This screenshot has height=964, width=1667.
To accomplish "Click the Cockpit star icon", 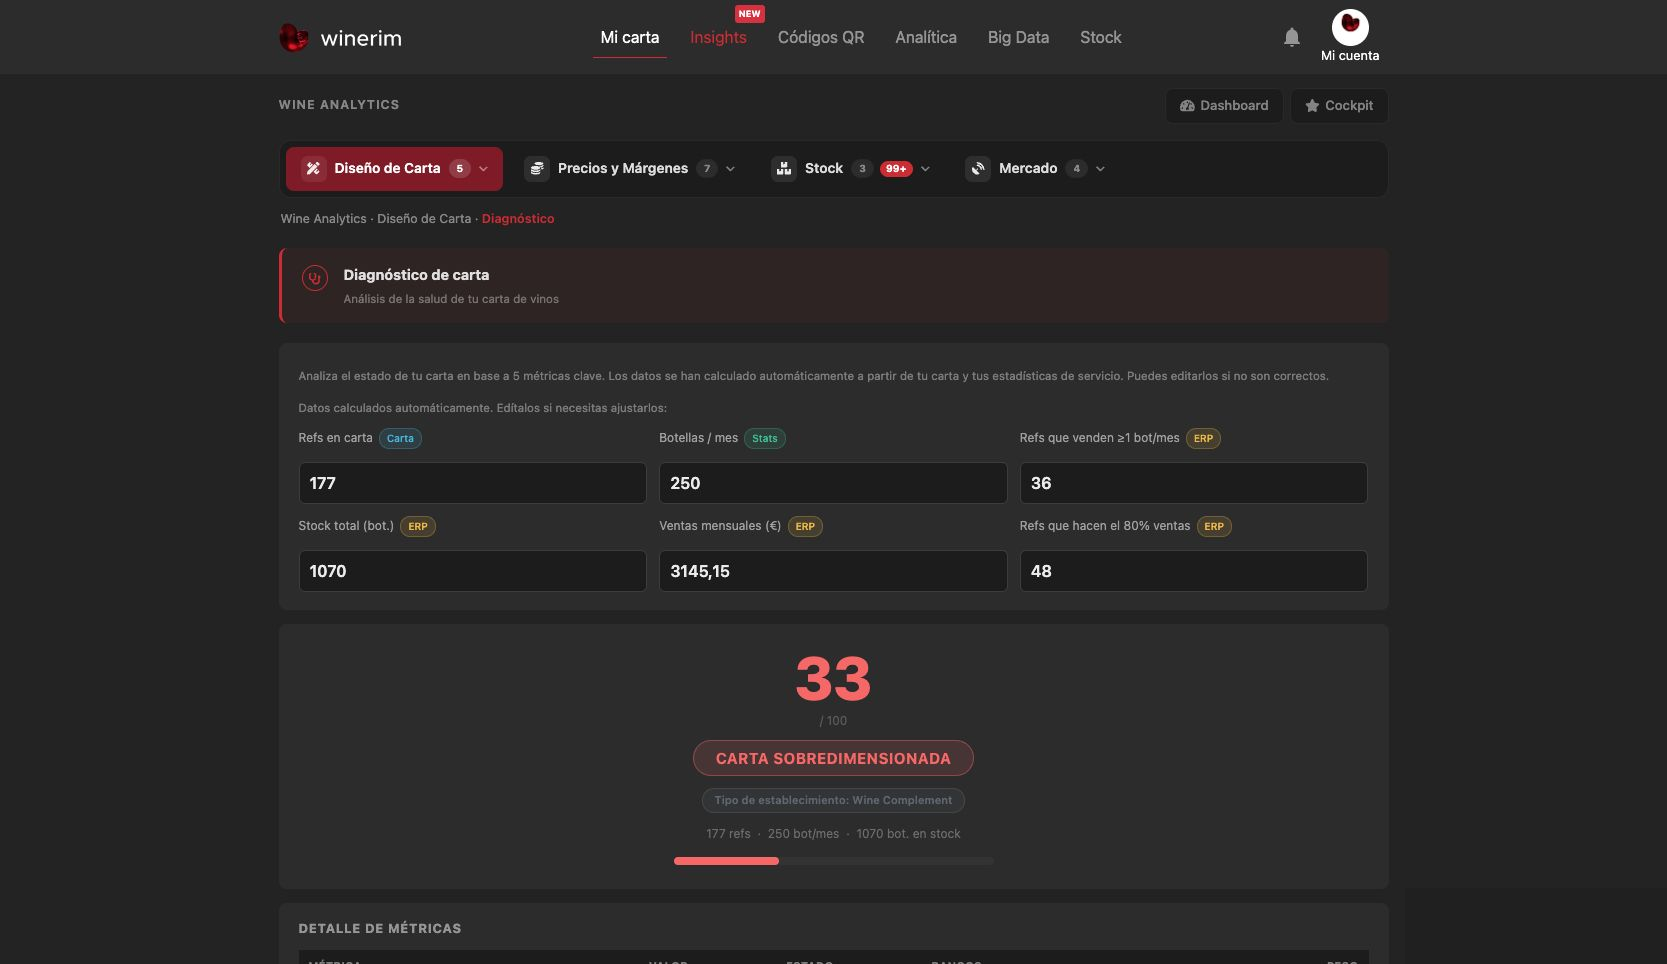I will point(1312,106).
